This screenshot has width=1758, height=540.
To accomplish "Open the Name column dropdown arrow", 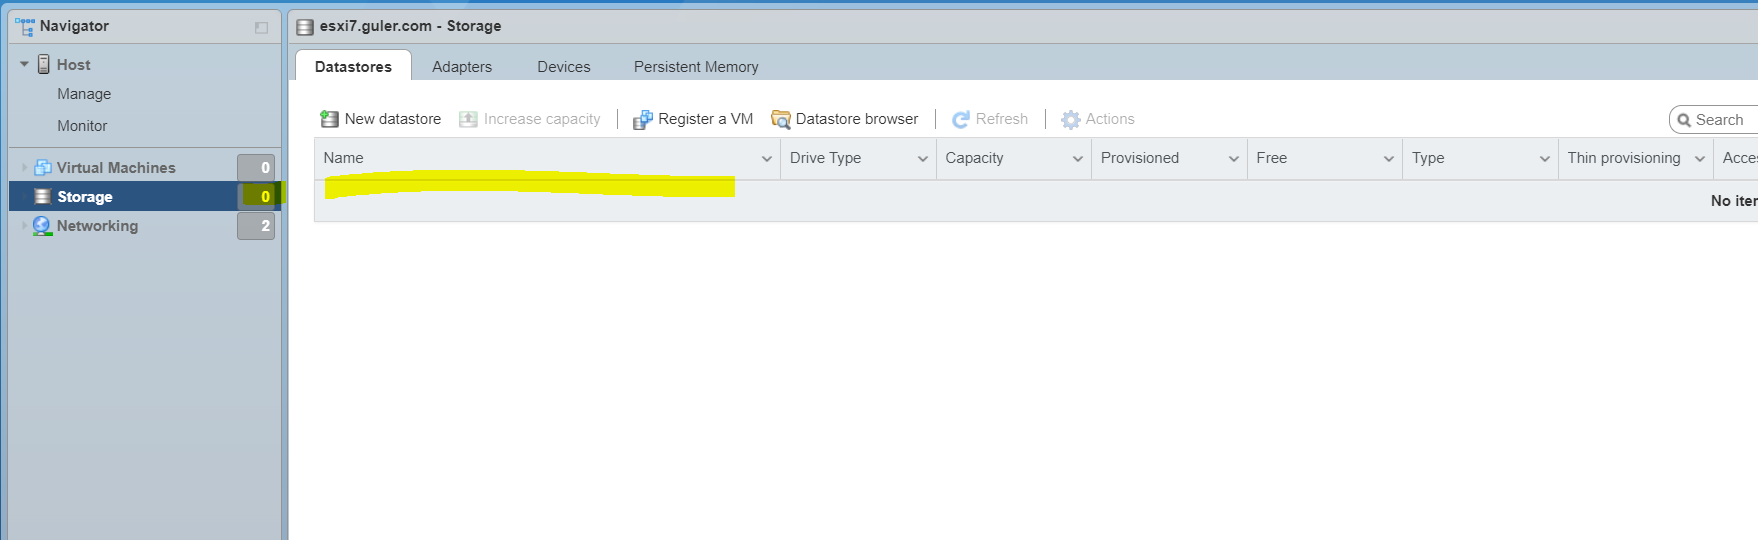I will (x=767, y=159).
